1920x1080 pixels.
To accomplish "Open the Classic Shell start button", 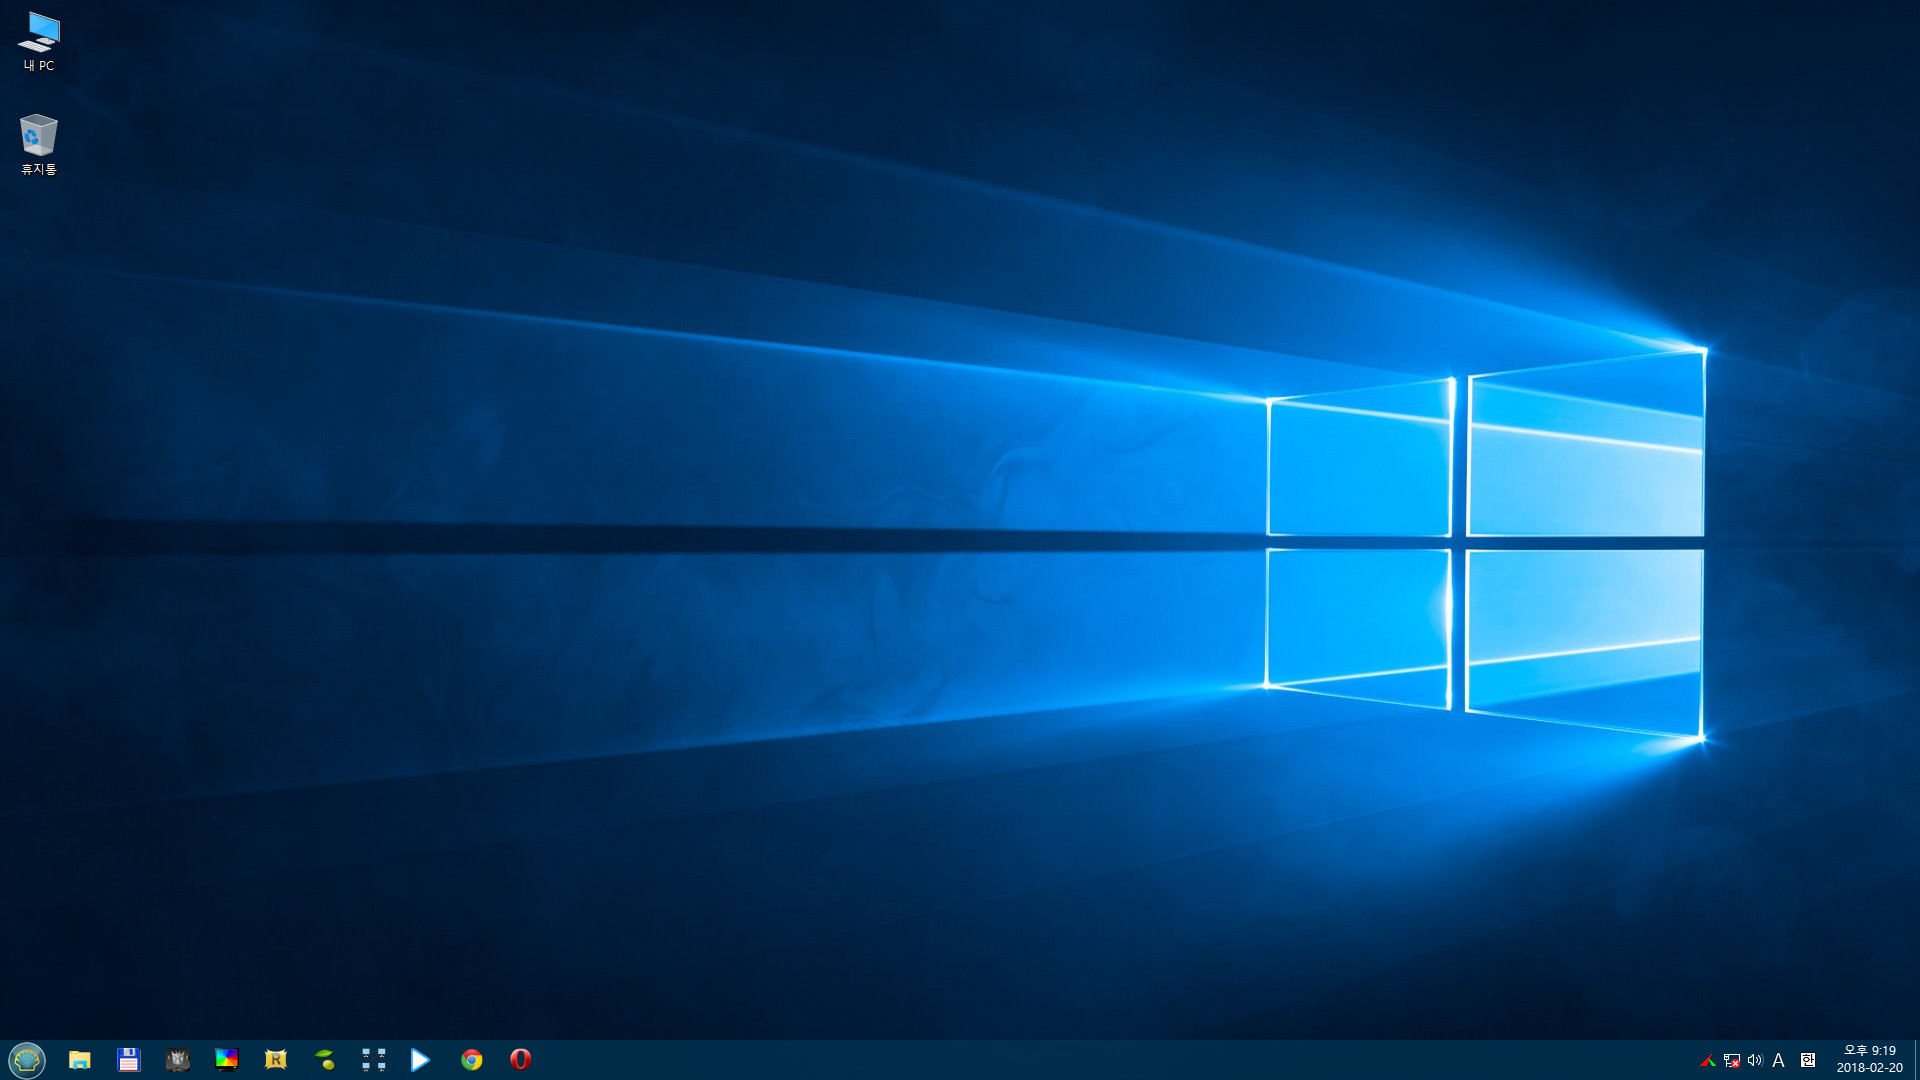I will [27, 1060].
